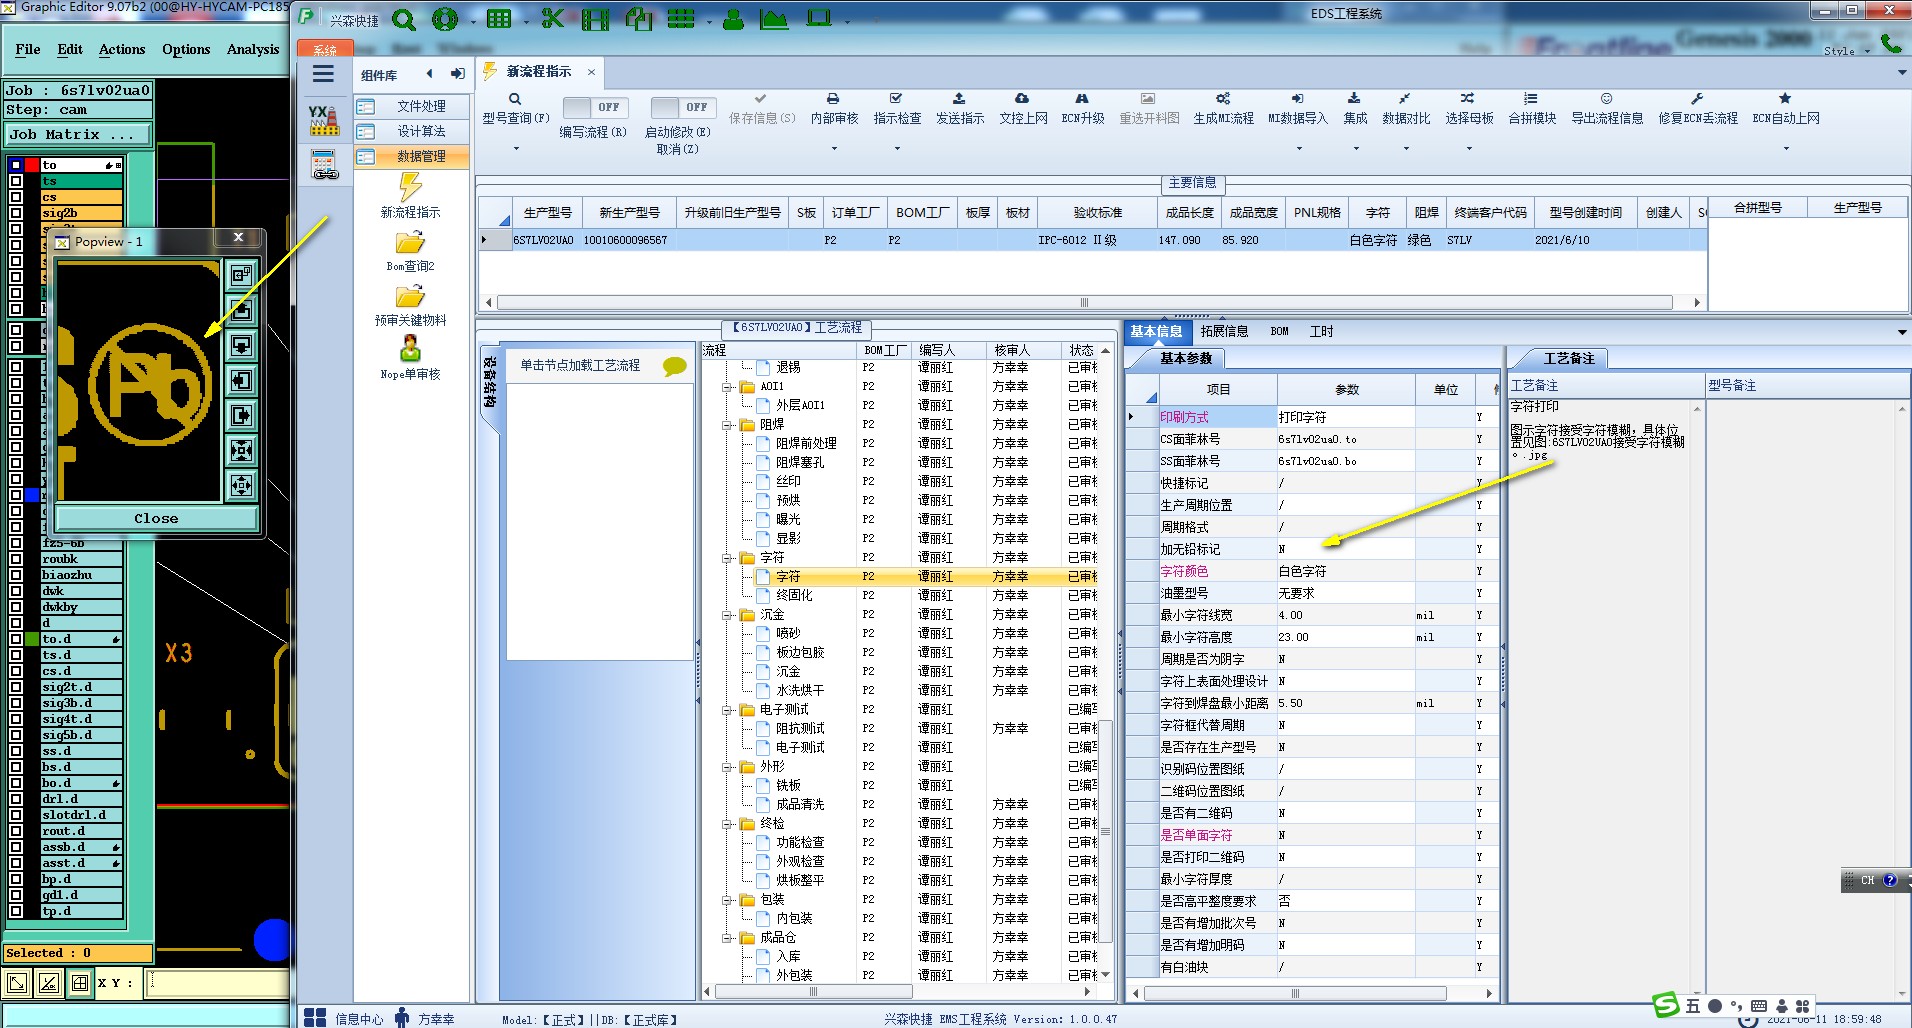Open the Bom查询2 folder icon

(x=410, y=242)
